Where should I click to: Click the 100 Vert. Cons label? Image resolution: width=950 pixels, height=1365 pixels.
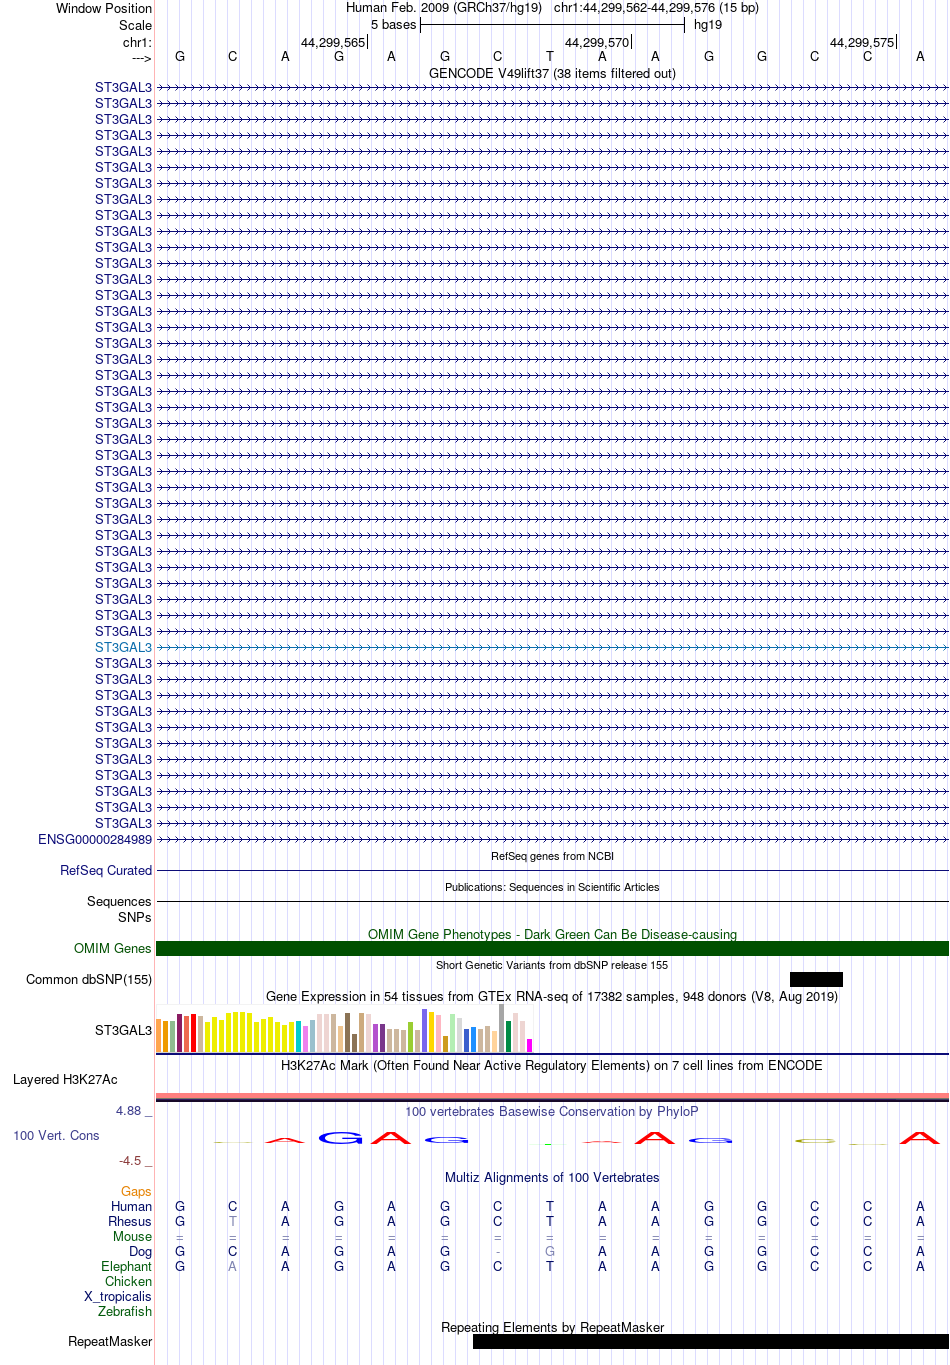[x=56, y=1135]
